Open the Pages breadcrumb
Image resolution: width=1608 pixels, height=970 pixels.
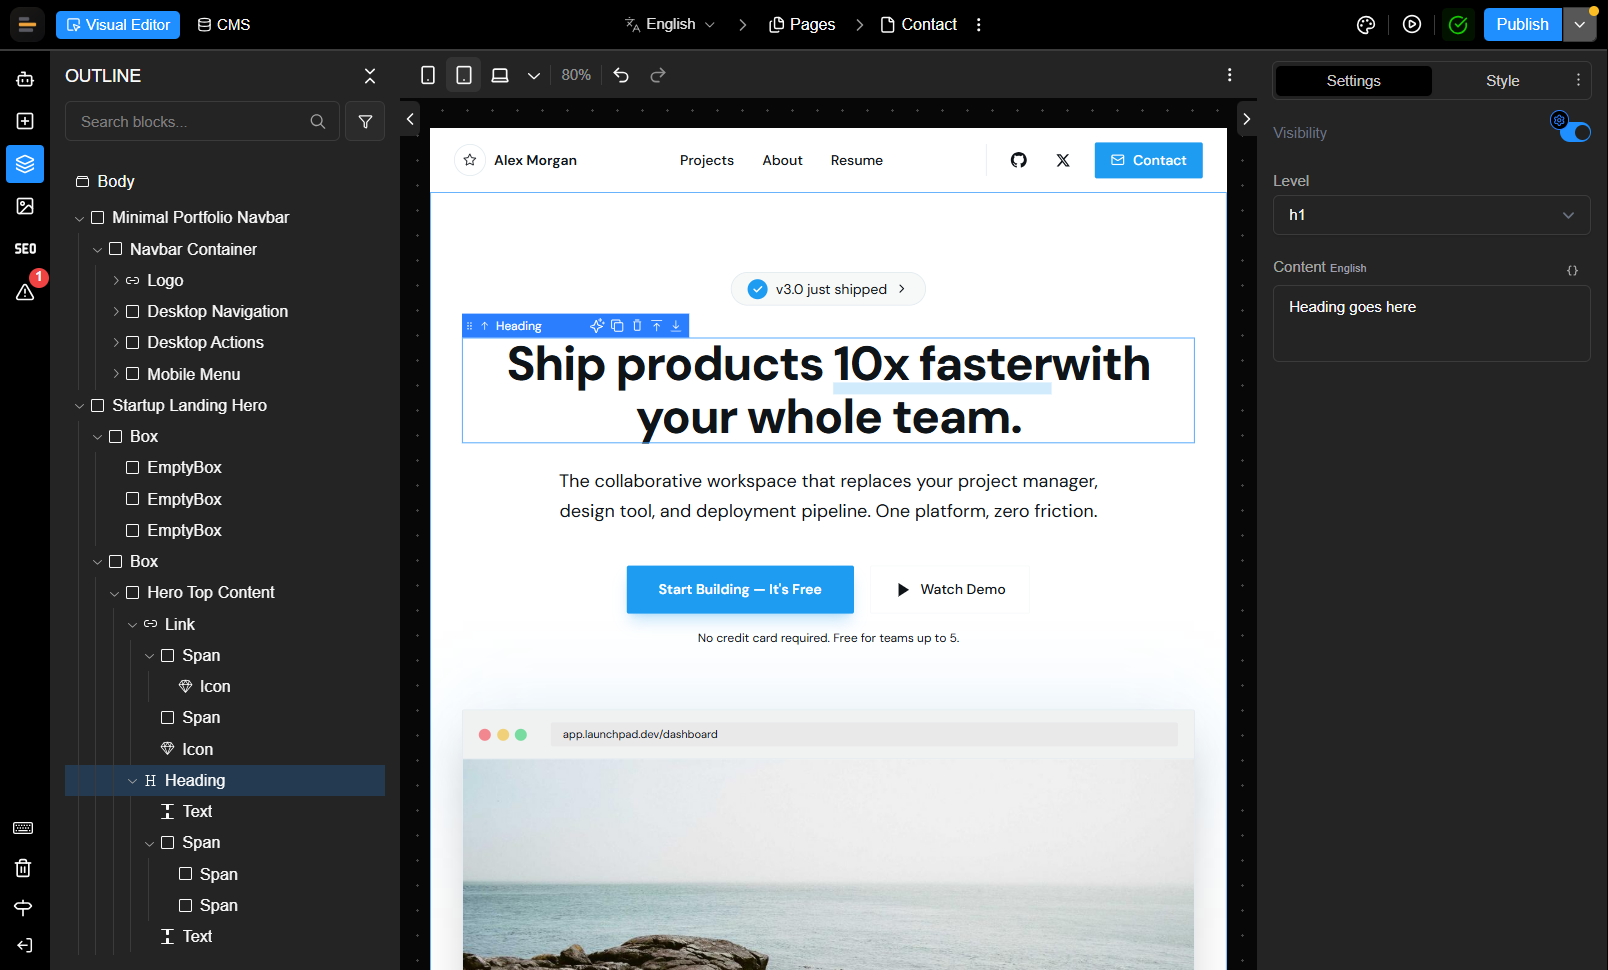point(802,24)
